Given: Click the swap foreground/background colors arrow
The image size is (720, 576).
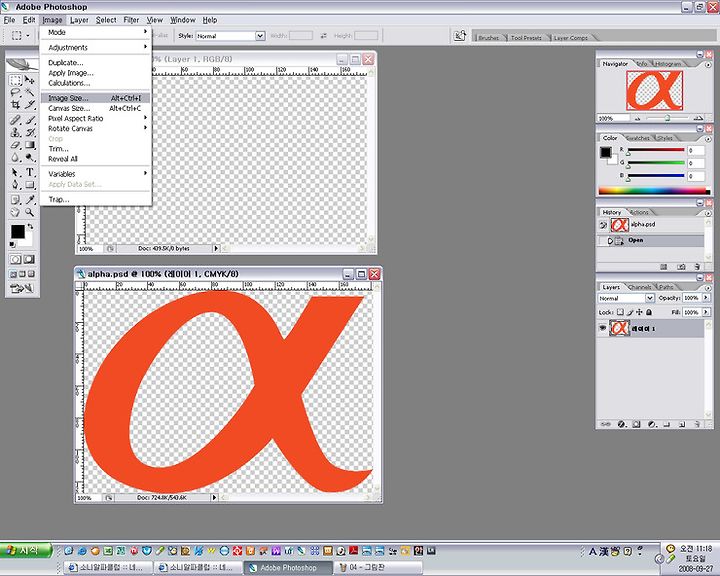Looking at the screenshot, I should pyautogui.click(x=30, y=226).
